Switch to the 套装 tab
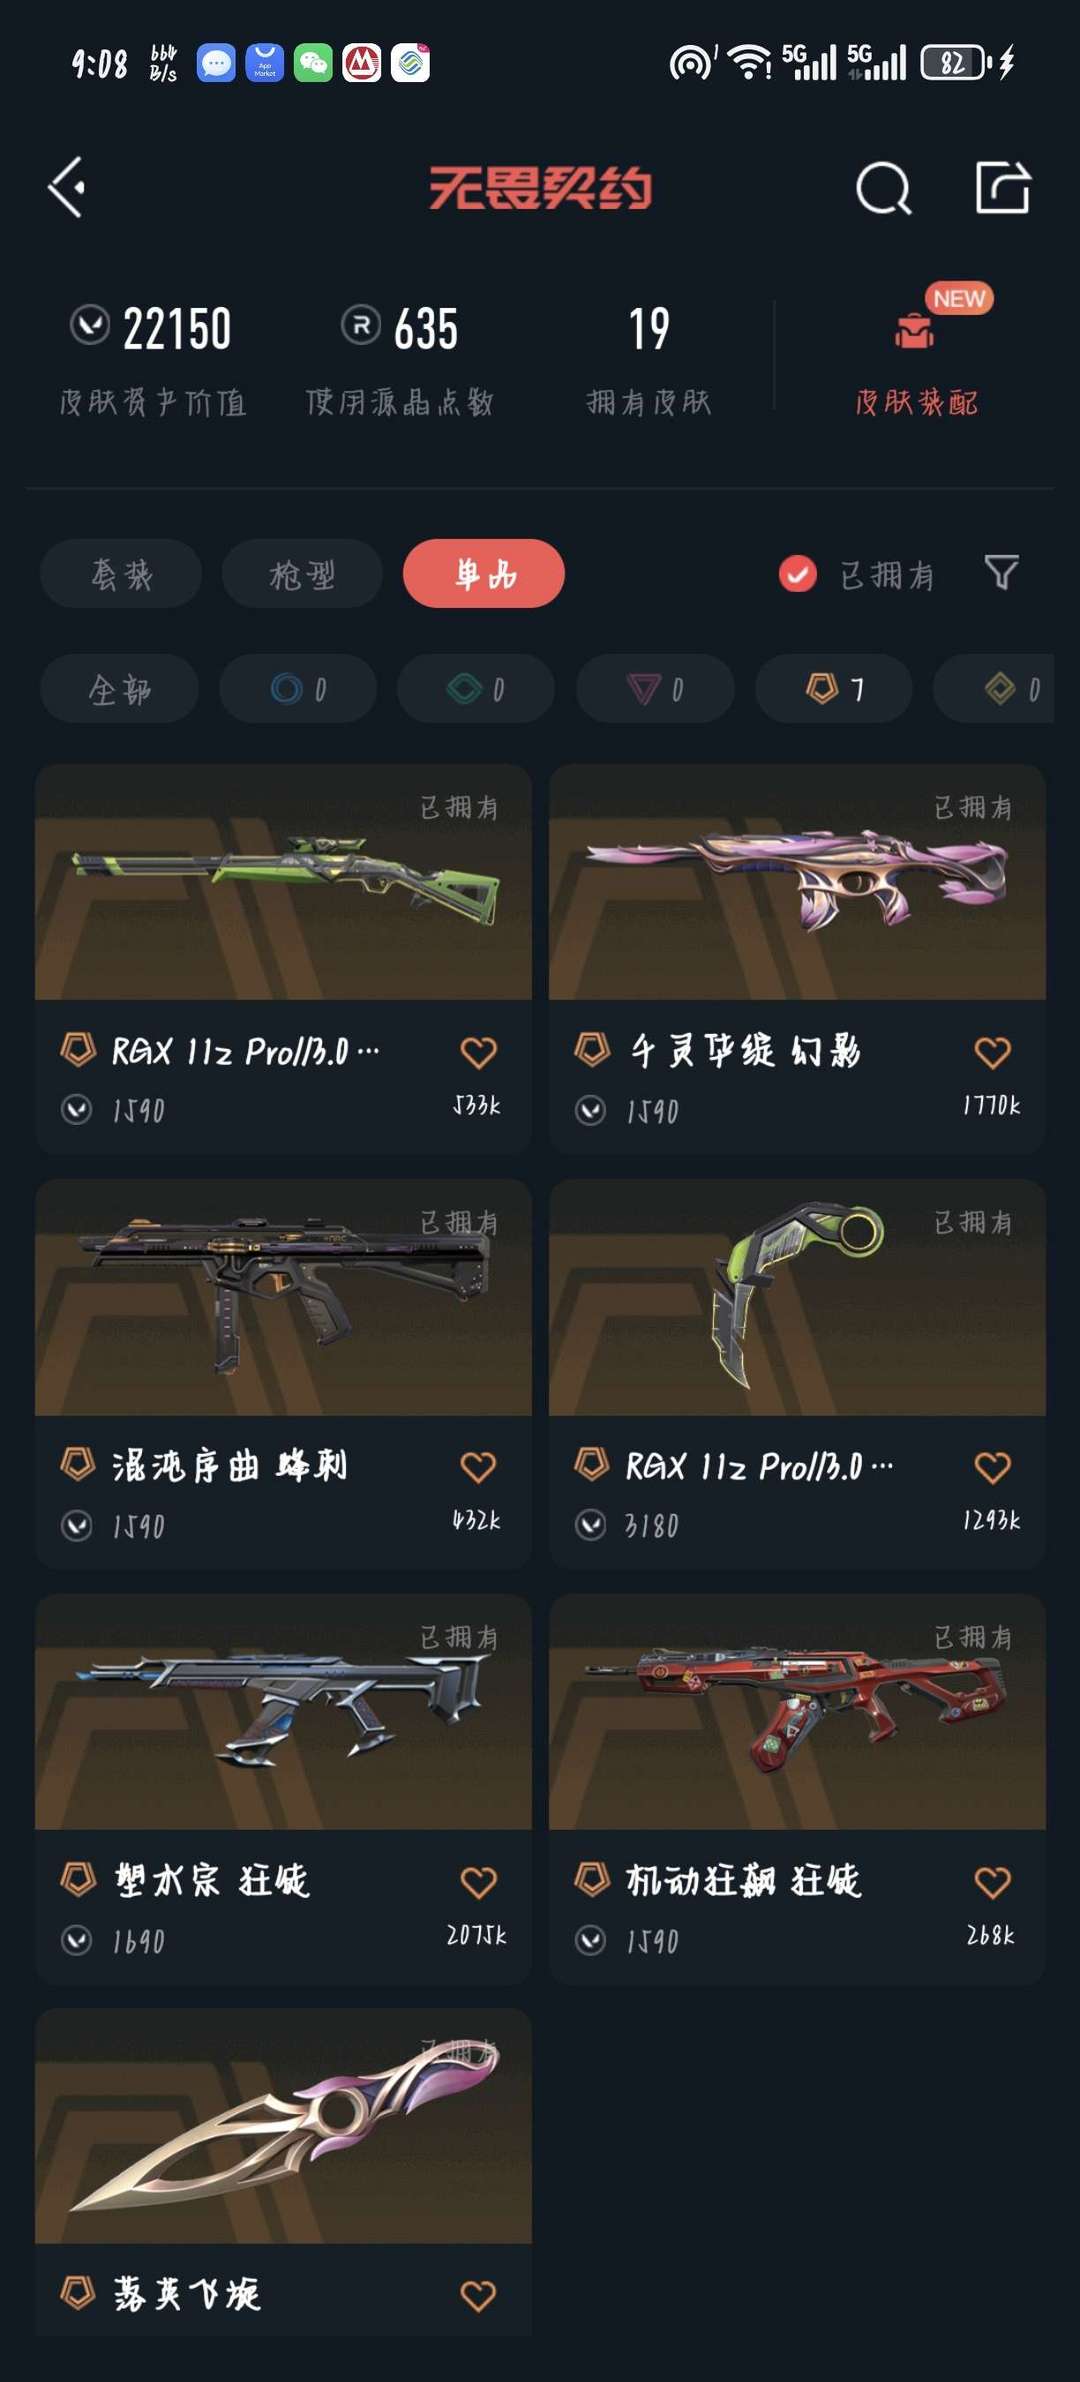 pos(121,574)
